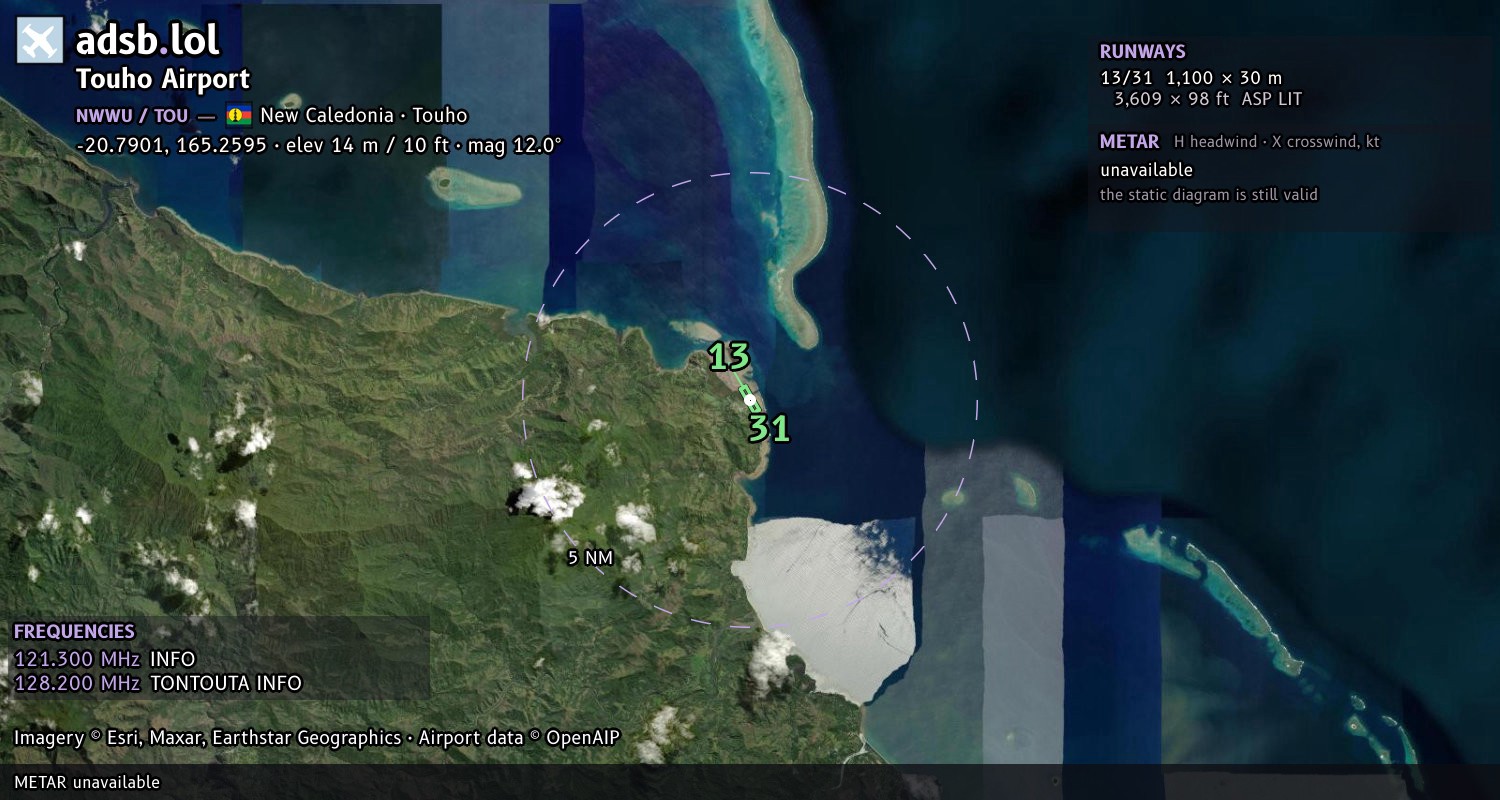Select the runway 31 end label

[x=770, y=429]
